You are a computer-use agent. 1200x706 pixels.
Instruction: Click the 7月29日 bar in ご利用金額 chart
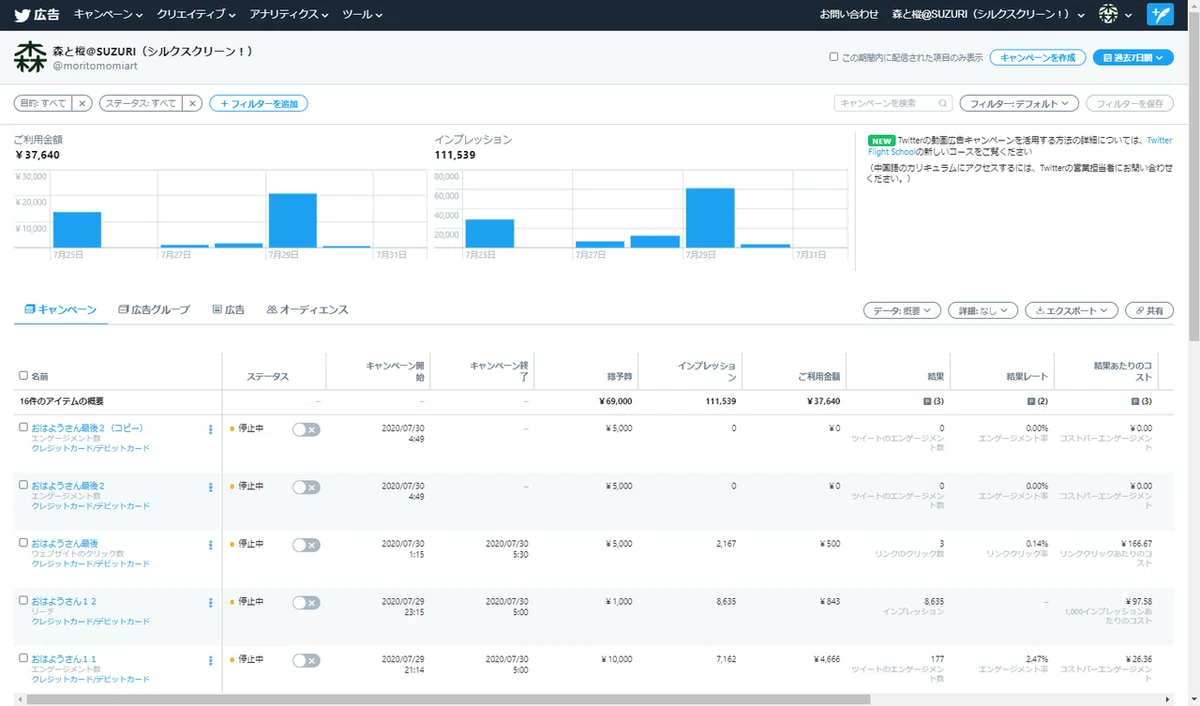[292, 220]
